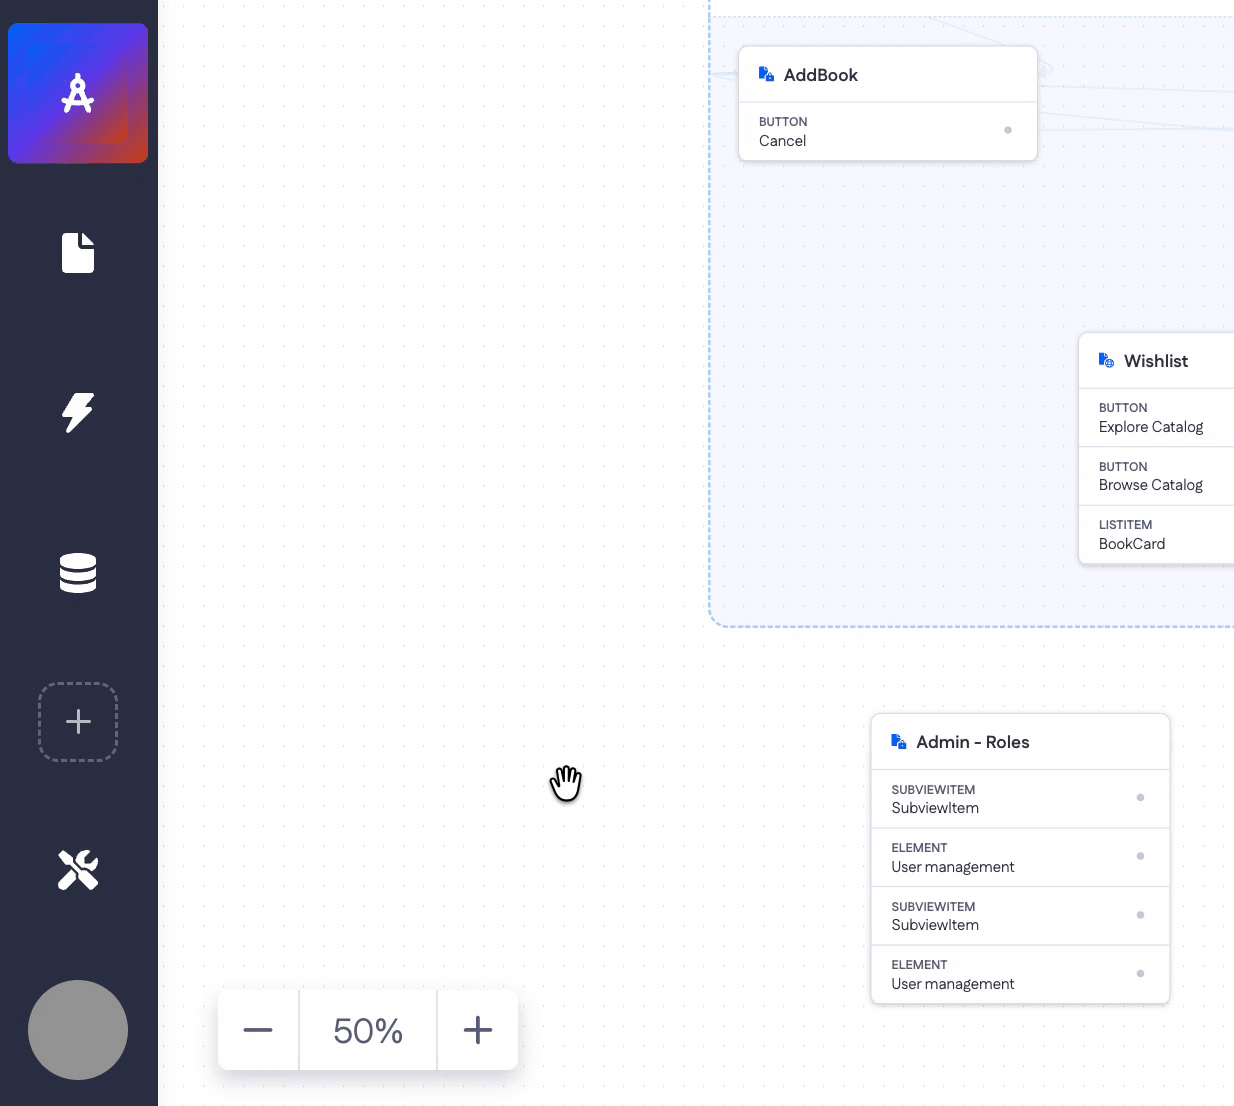Image resolution: width=1234 pixels, height=1106 pixels.
Task: Click the Wishlist page icon
Action: pyautogui.click(x=1106, y=360)
